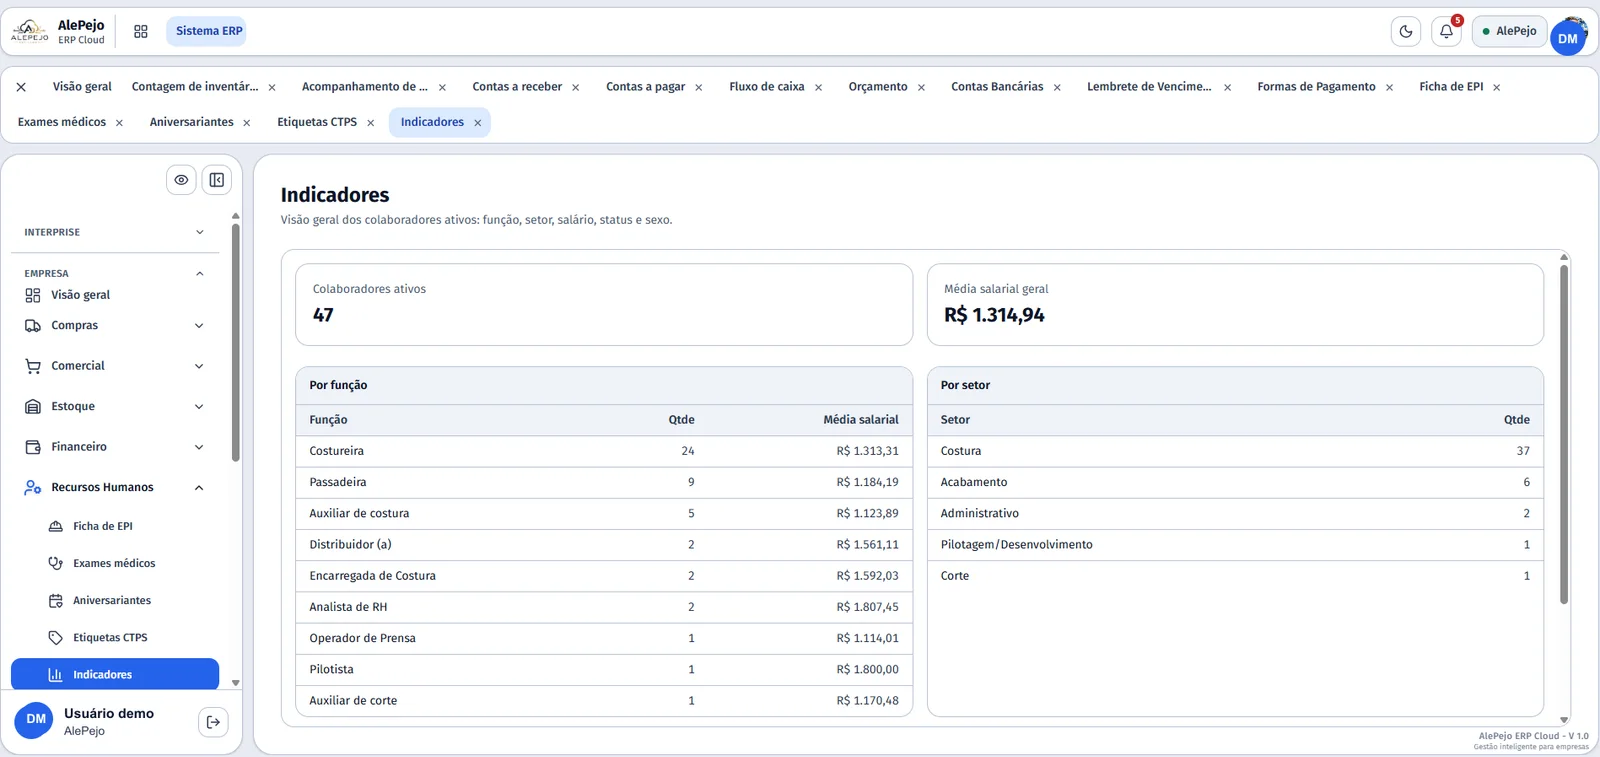Open the Acompanhamento de... tab
Image resolution: width=1600 pixels, height=757 pixels.
tap(365, 87)
